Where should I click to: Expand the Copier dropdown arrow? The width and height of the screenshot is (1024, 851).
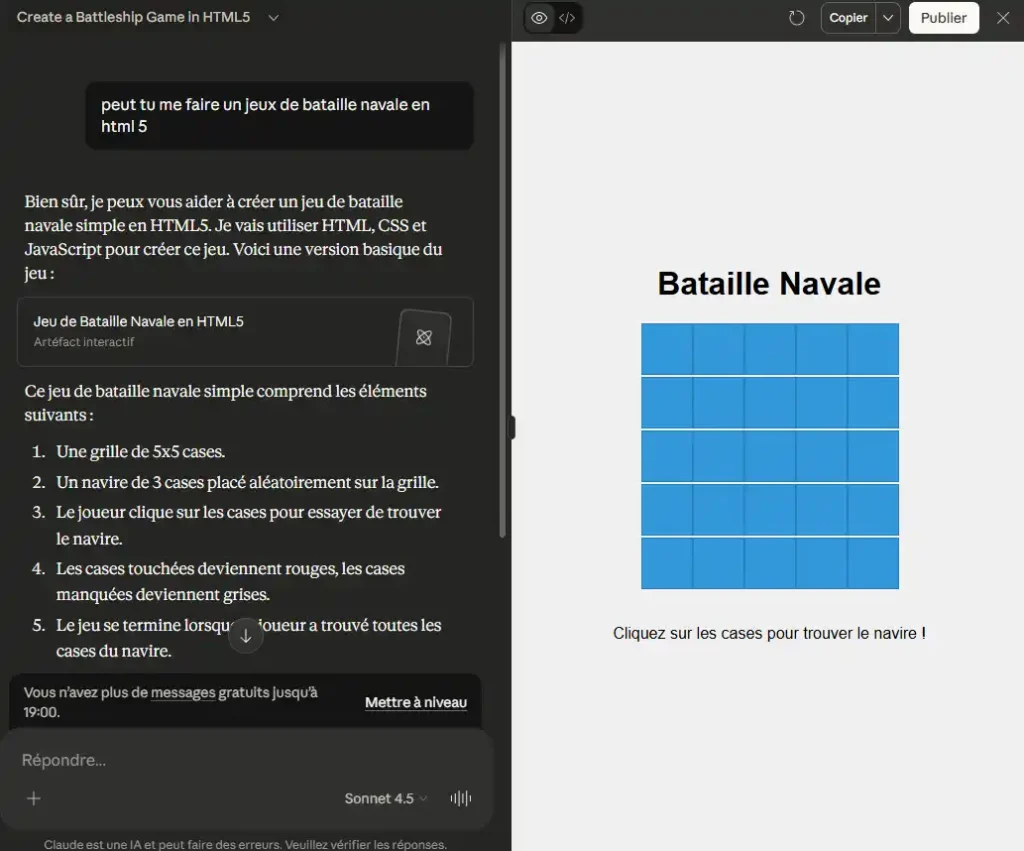(x=888, y=18)
